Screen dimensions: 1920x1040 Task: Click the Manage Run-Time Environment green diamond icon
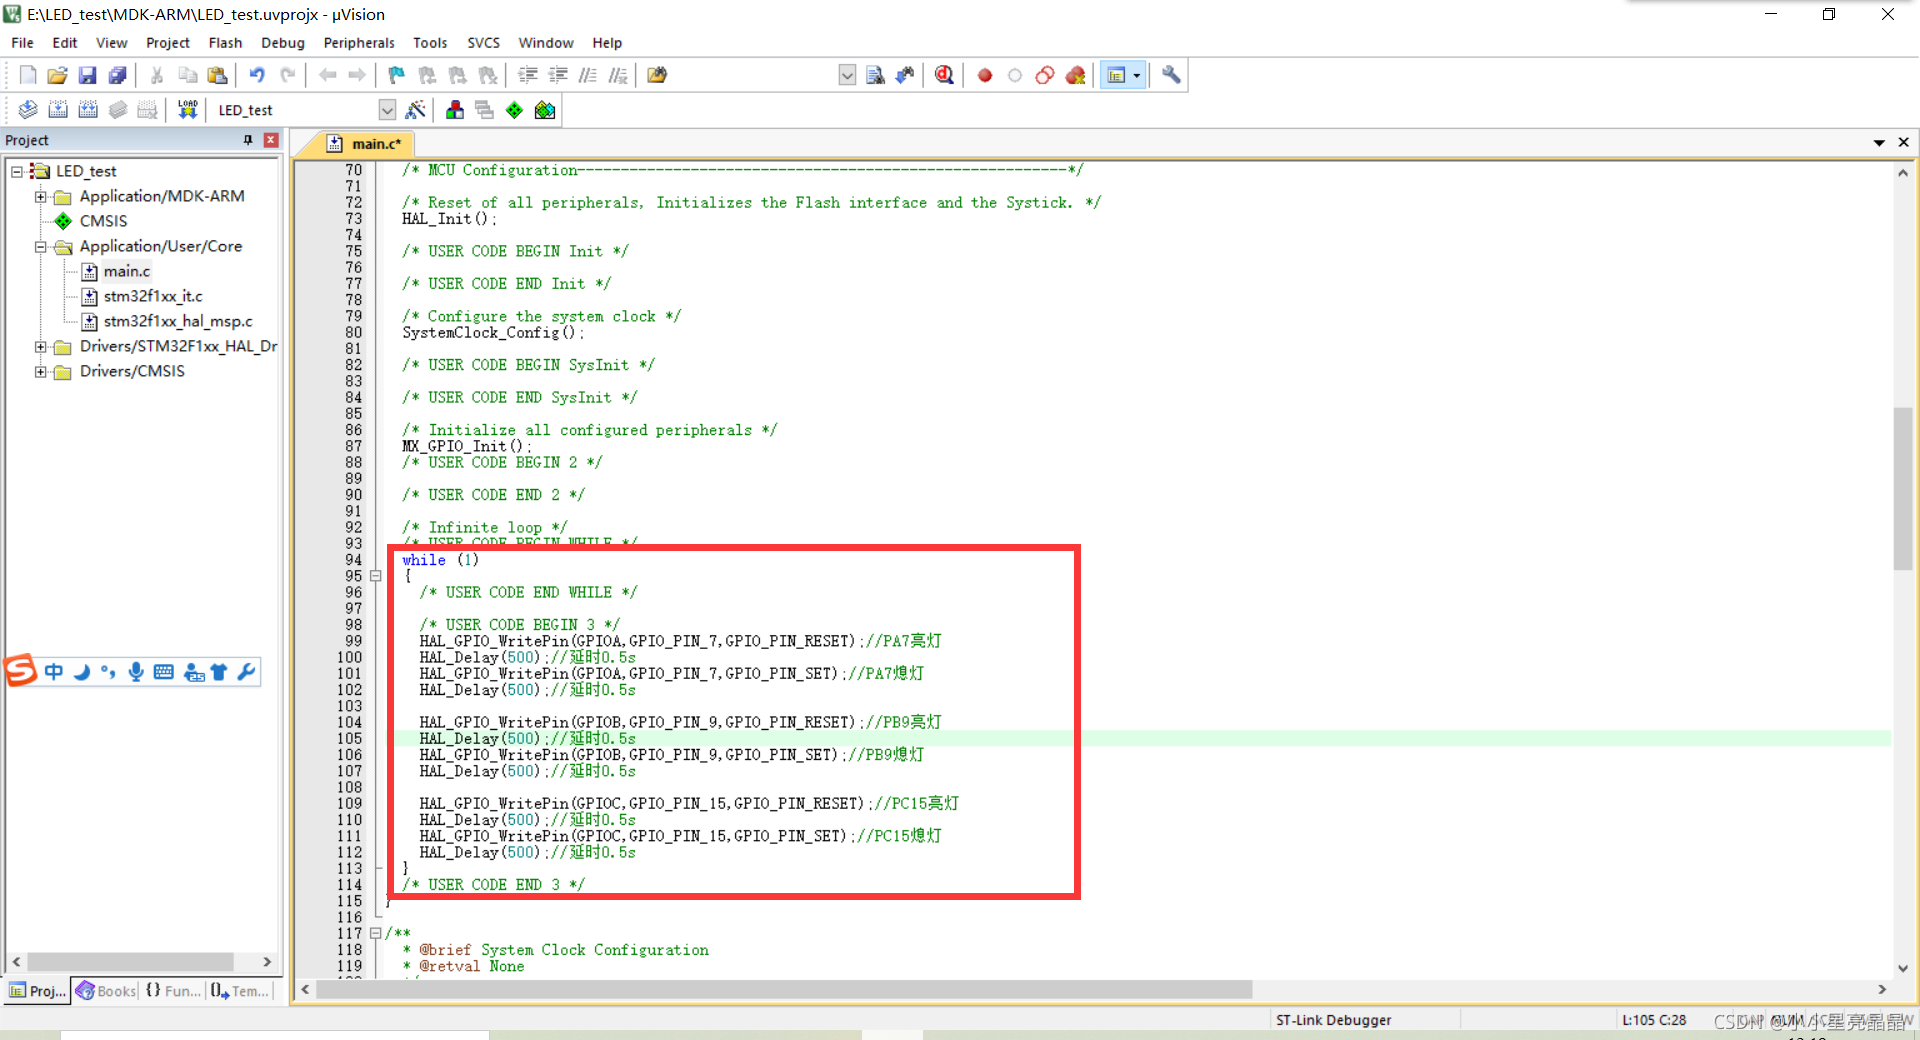point(514,110)
